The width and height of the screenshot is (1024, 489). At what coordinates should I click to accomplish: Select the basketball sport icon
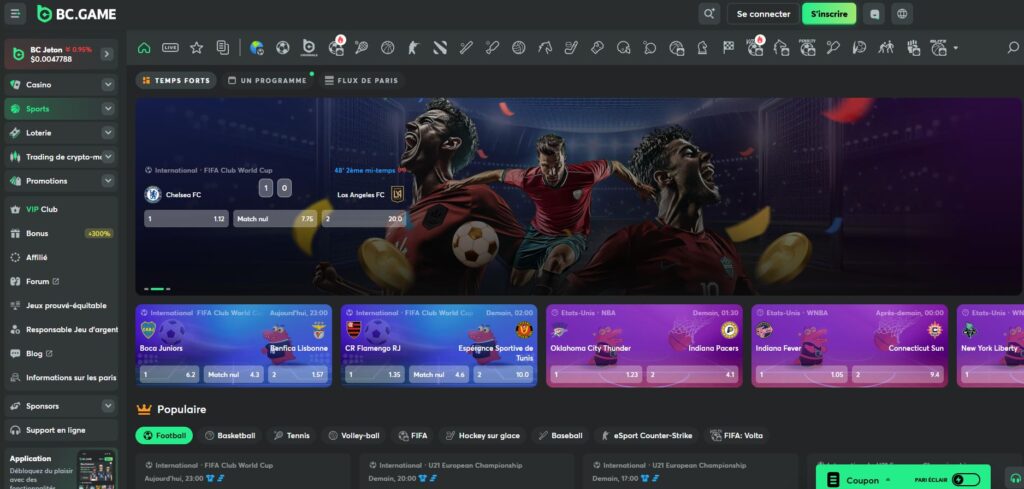coord(387,48)
